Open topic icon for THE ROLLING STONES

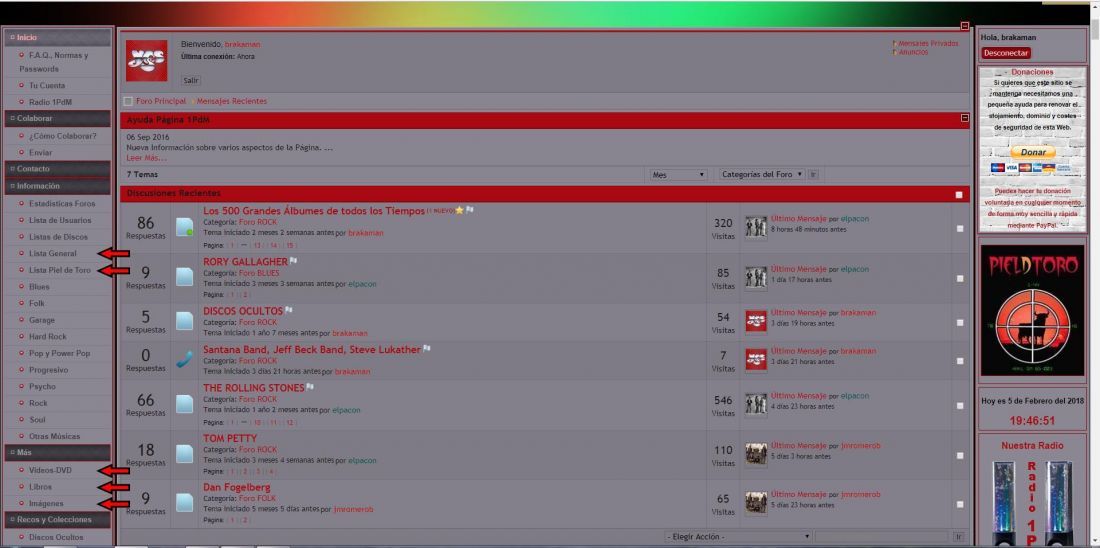pos(185,404)
